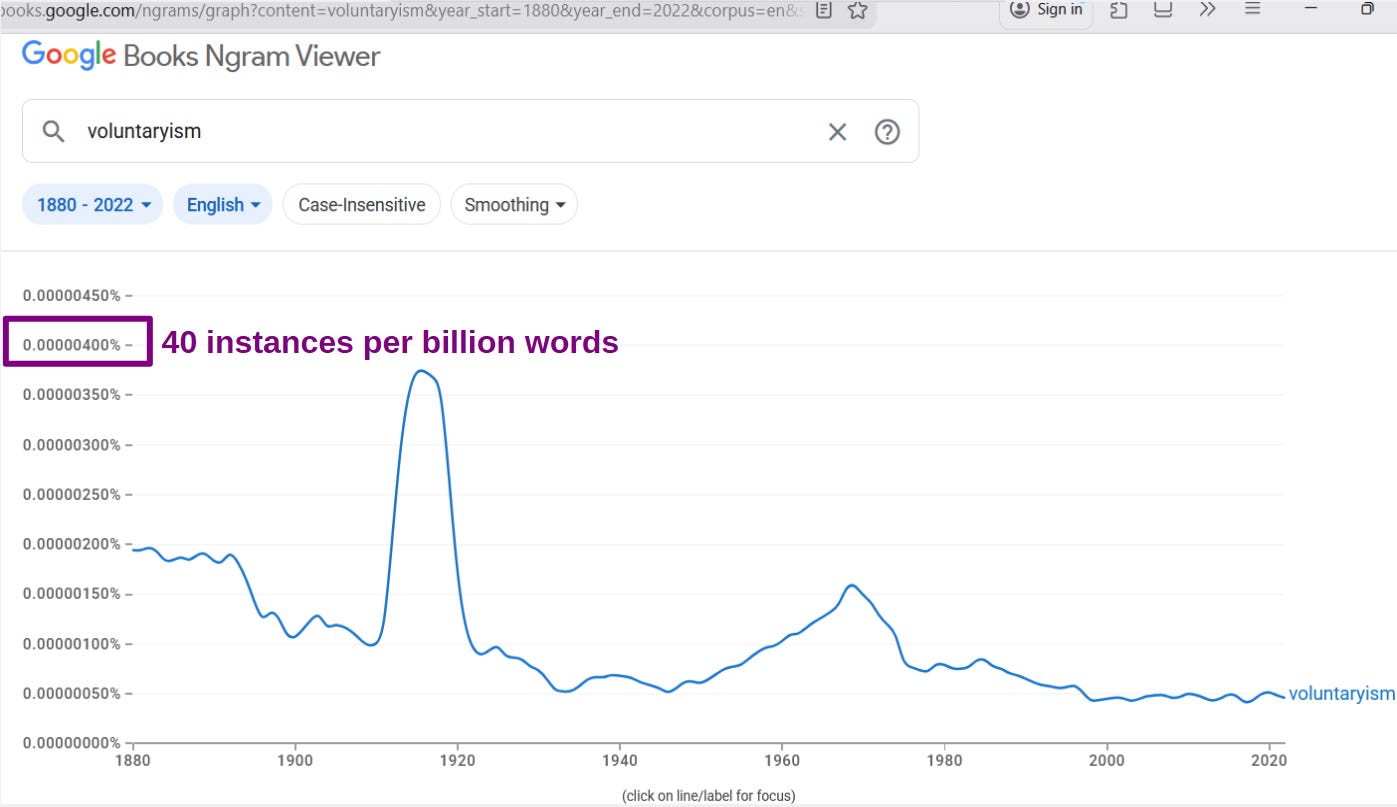Click the 1960 x-axis label
1397x807 pixels.
click(782, 760)
